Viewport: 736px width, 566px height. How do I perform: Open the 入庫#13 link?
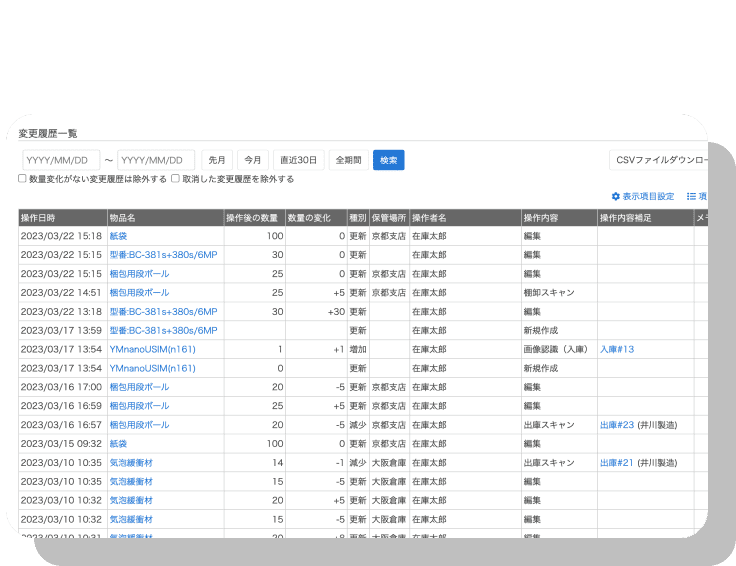click(617, 349)
